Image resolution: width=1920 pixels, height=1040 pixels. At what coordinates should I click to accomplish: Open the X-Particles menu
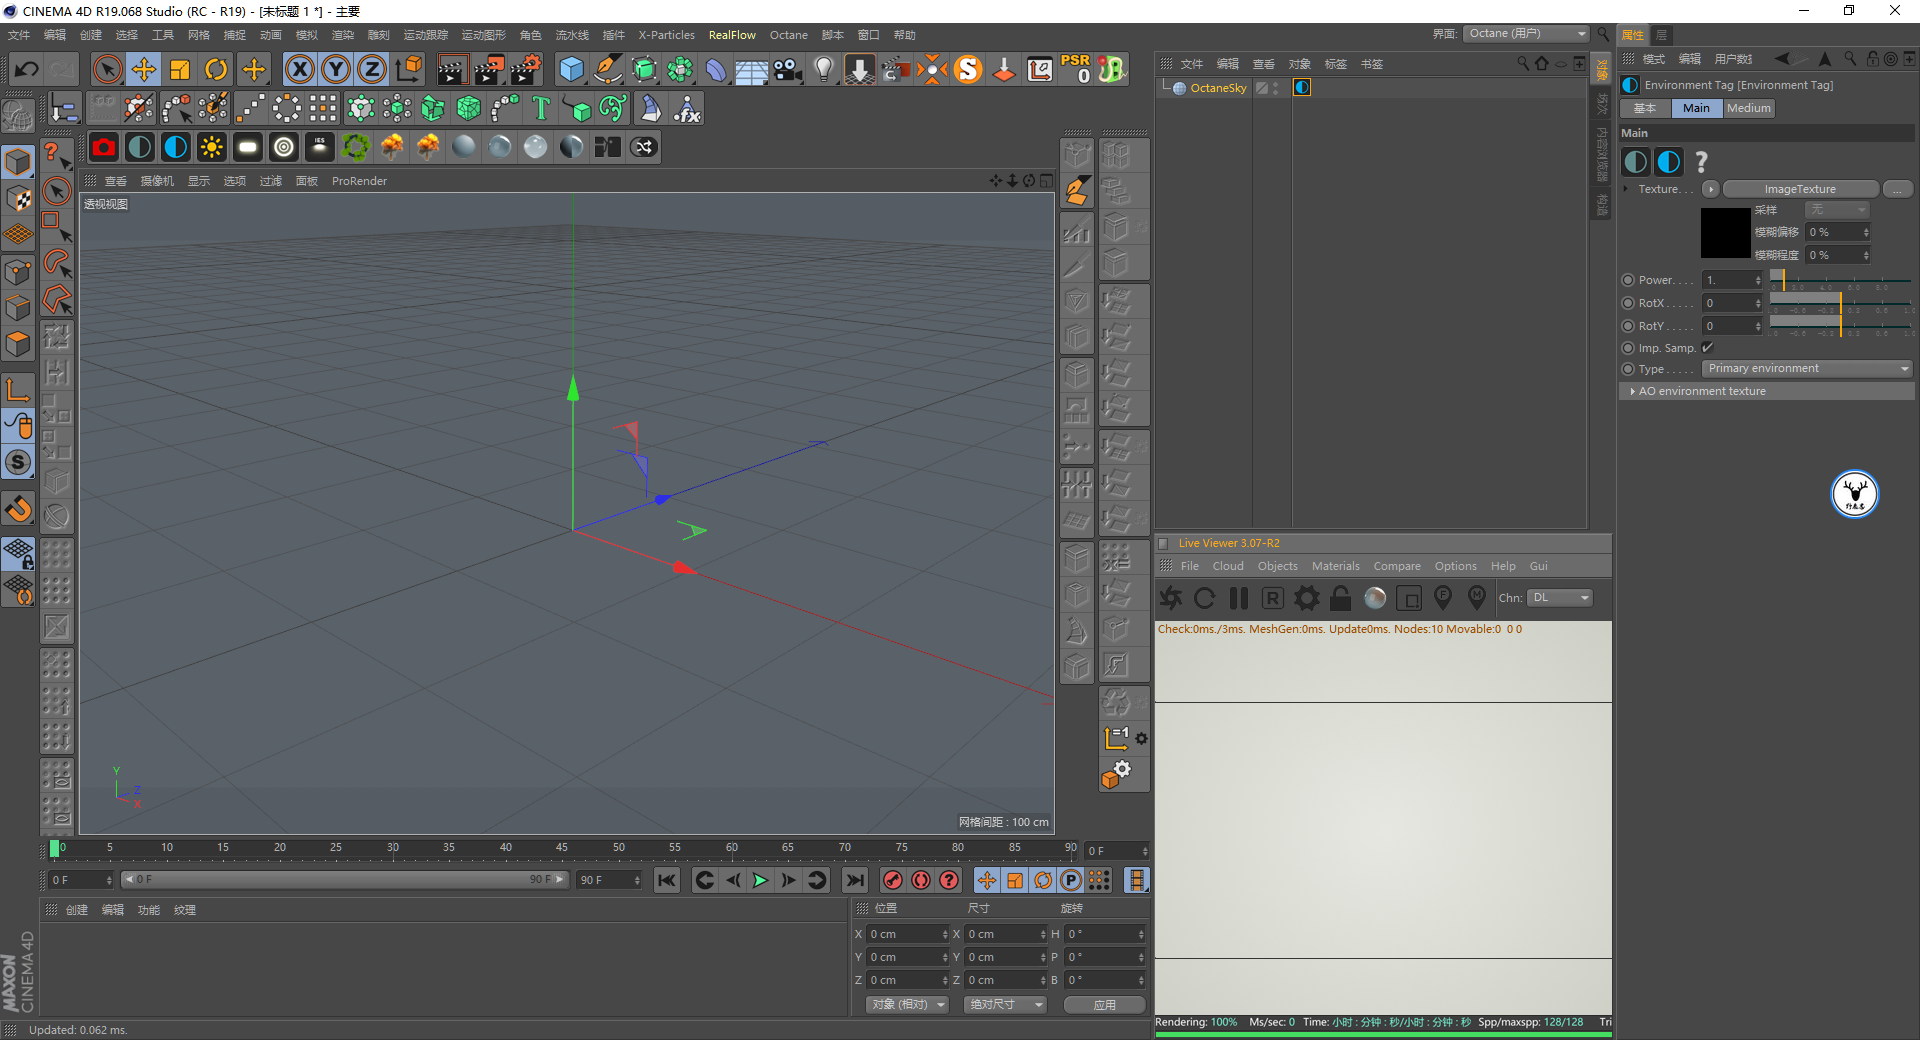point(666,35)
